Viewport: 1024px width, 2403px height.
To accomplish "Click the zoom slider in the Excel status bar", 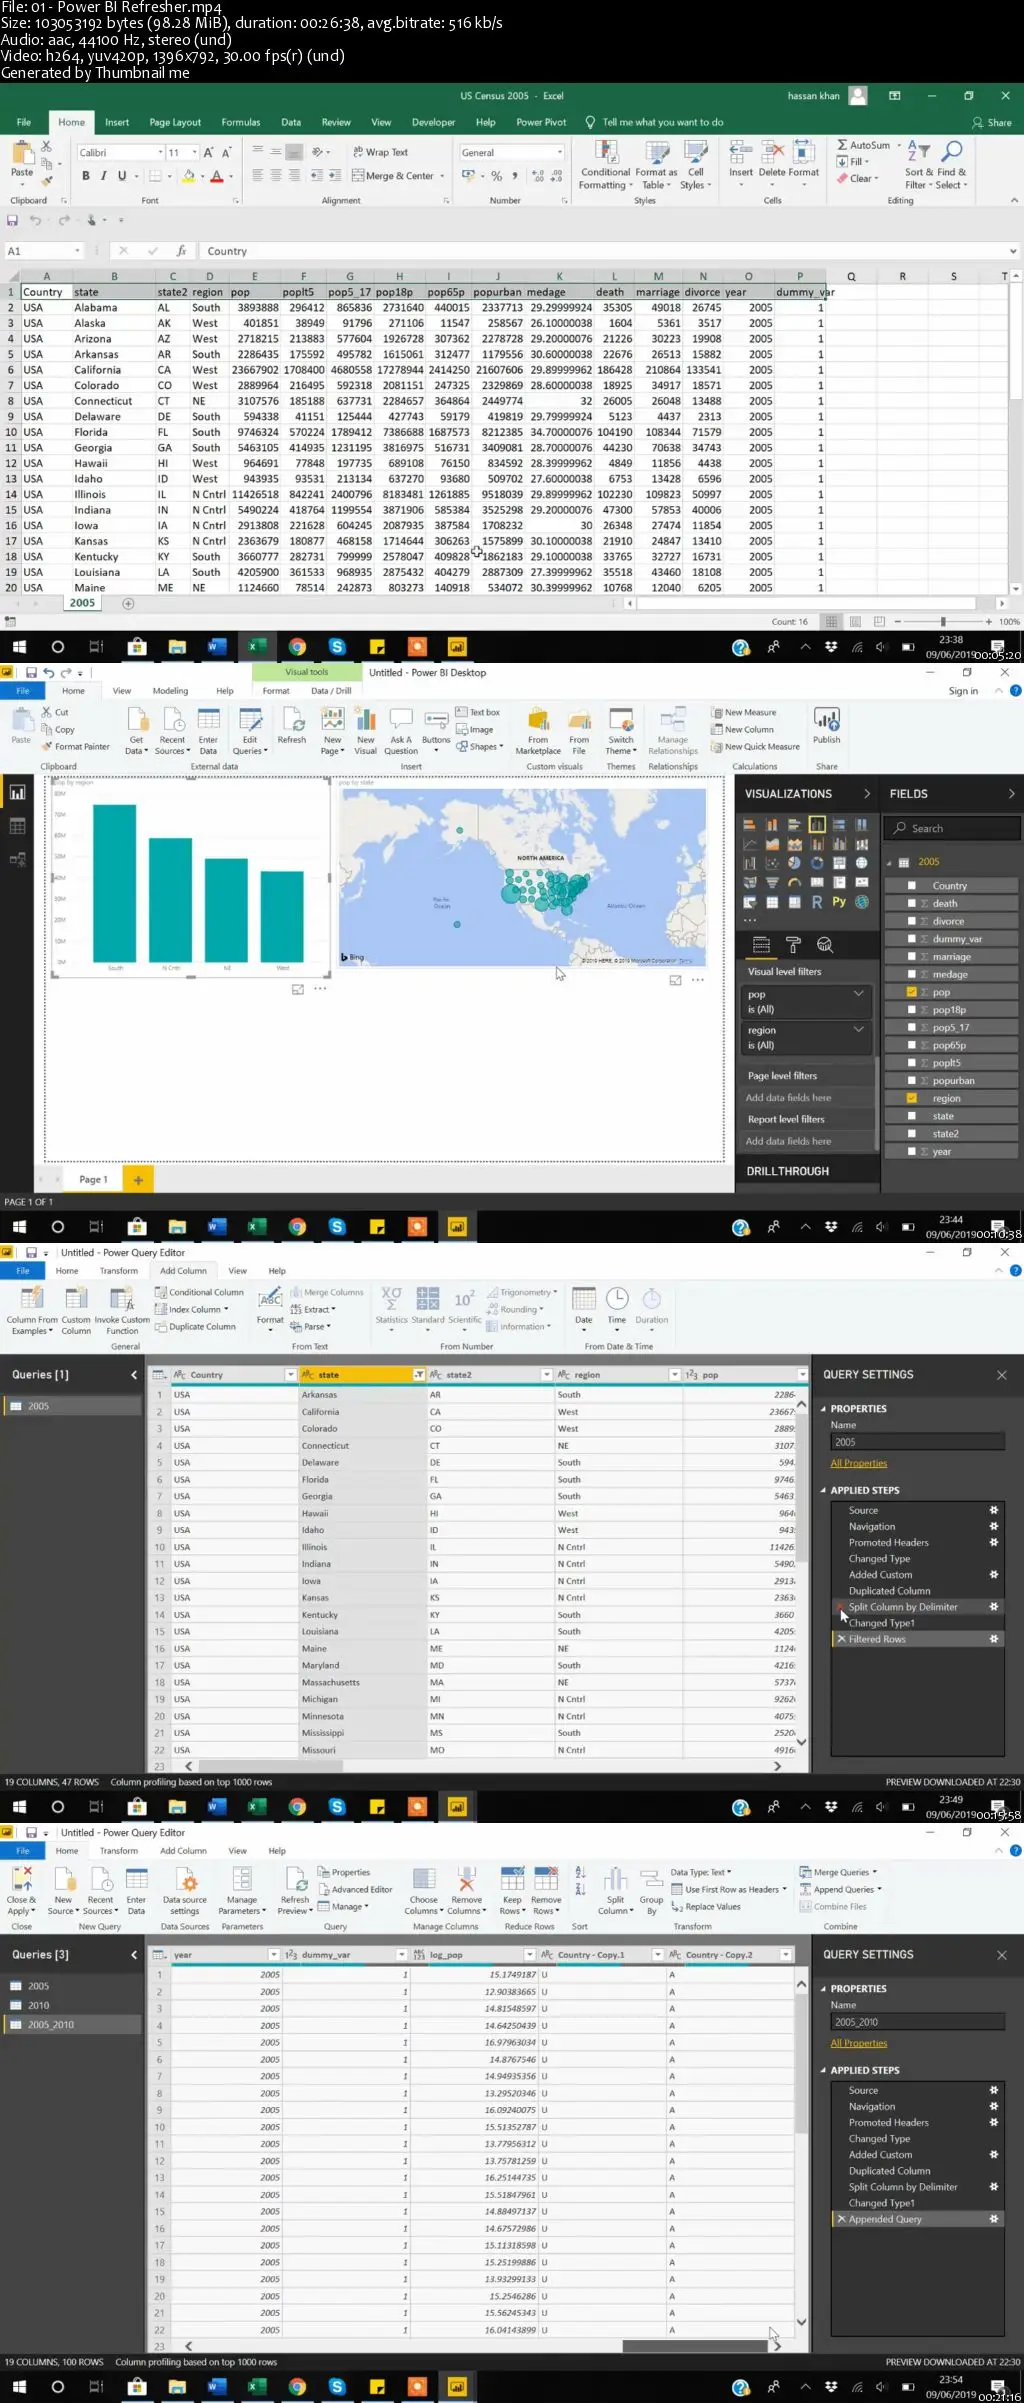I will point(942,621).
